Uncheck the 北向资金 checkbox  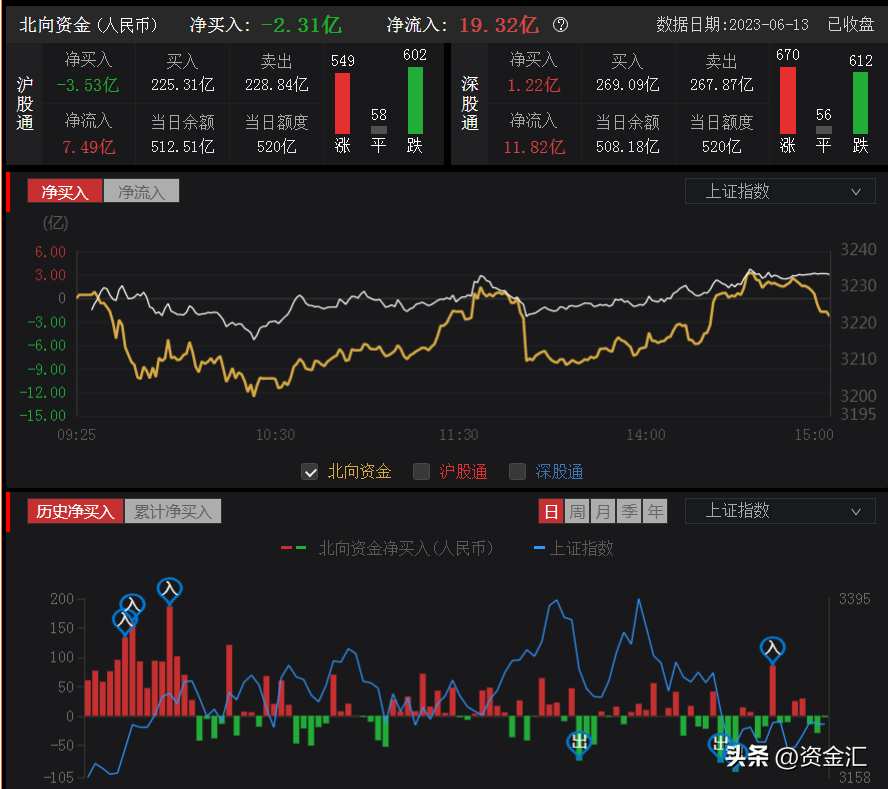pos(309,472)
